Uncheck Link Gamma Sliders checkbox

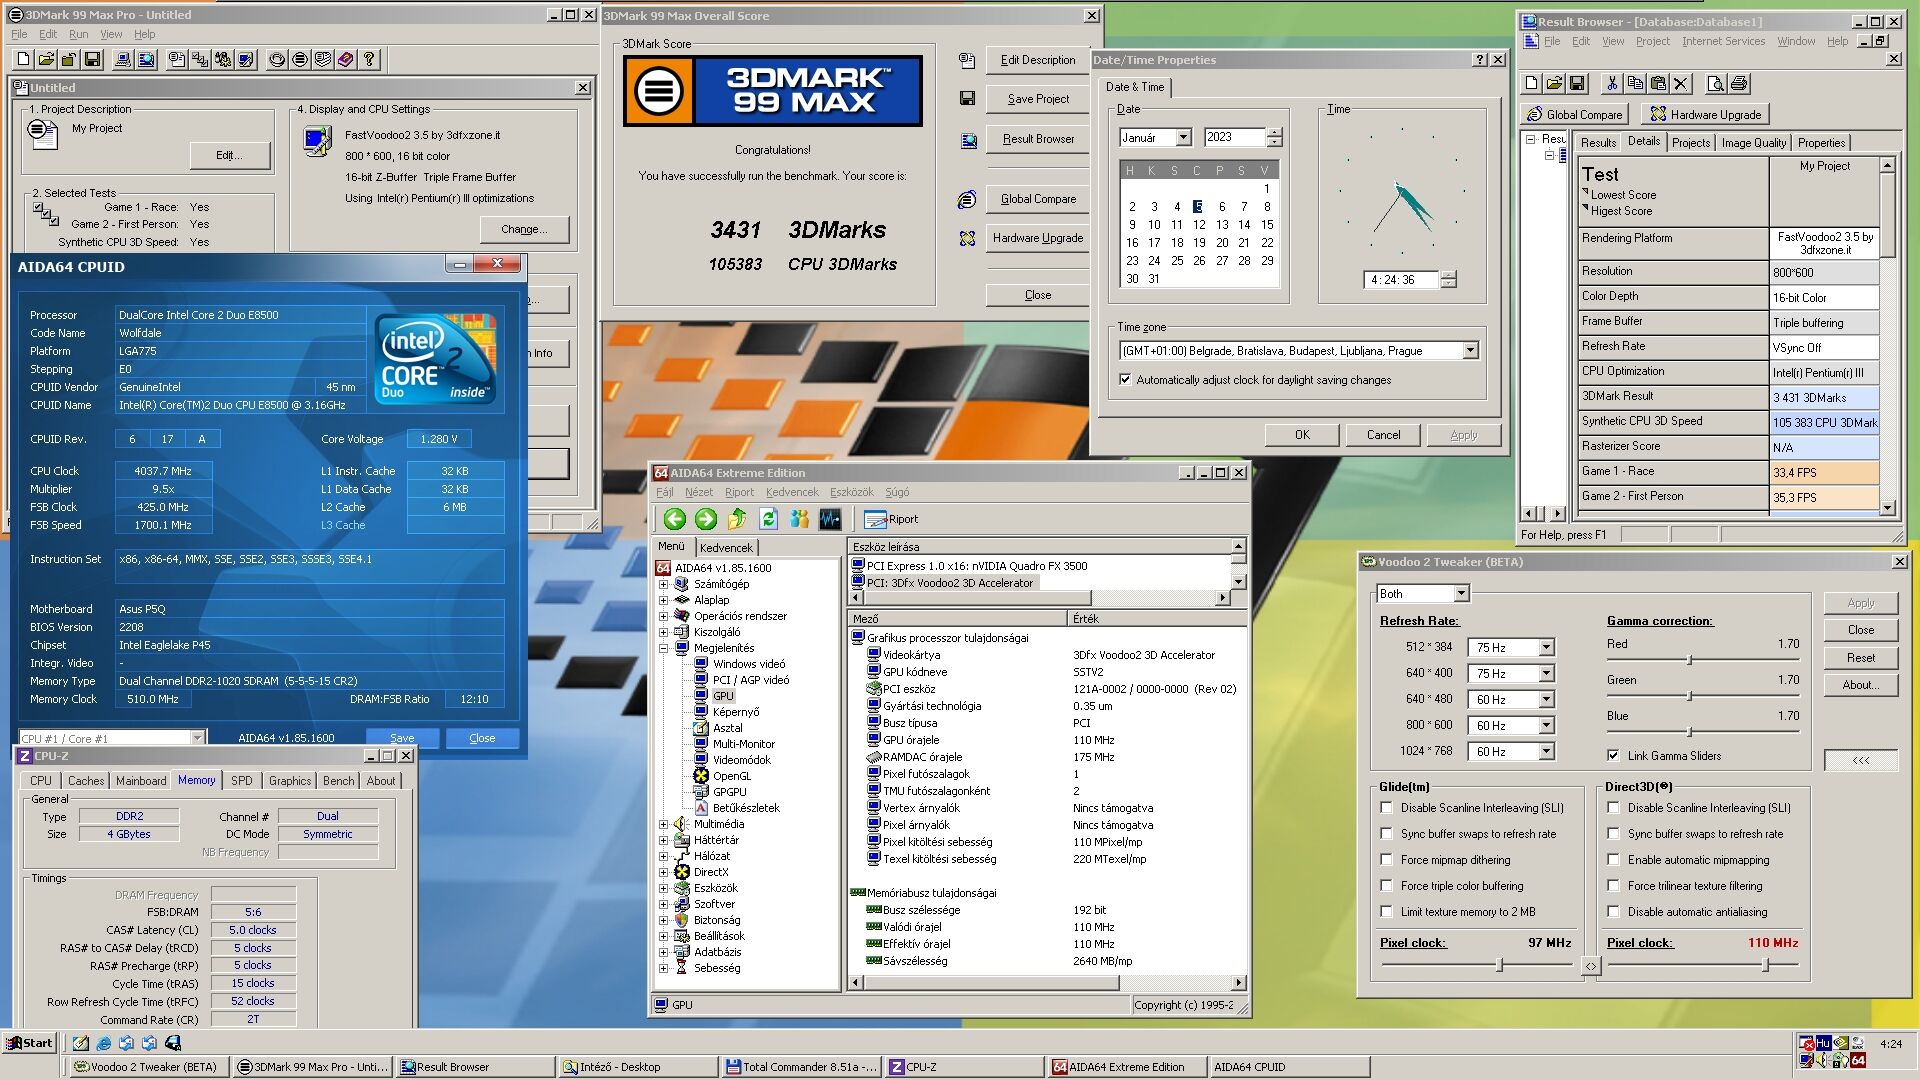click(x=1613, y=756)
